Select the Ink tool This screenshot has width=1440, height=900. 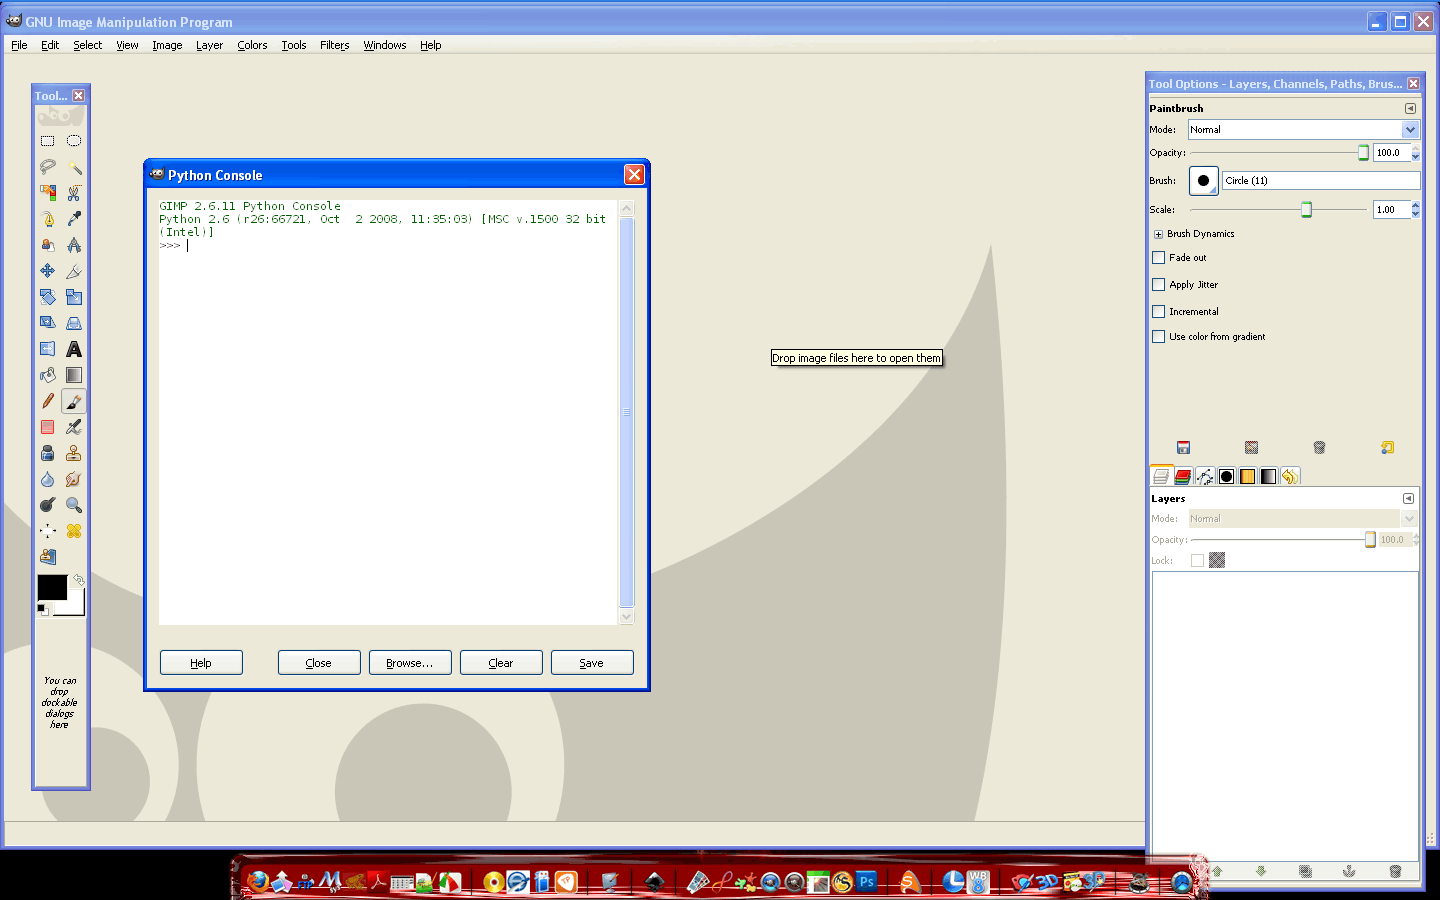point(47,453)
